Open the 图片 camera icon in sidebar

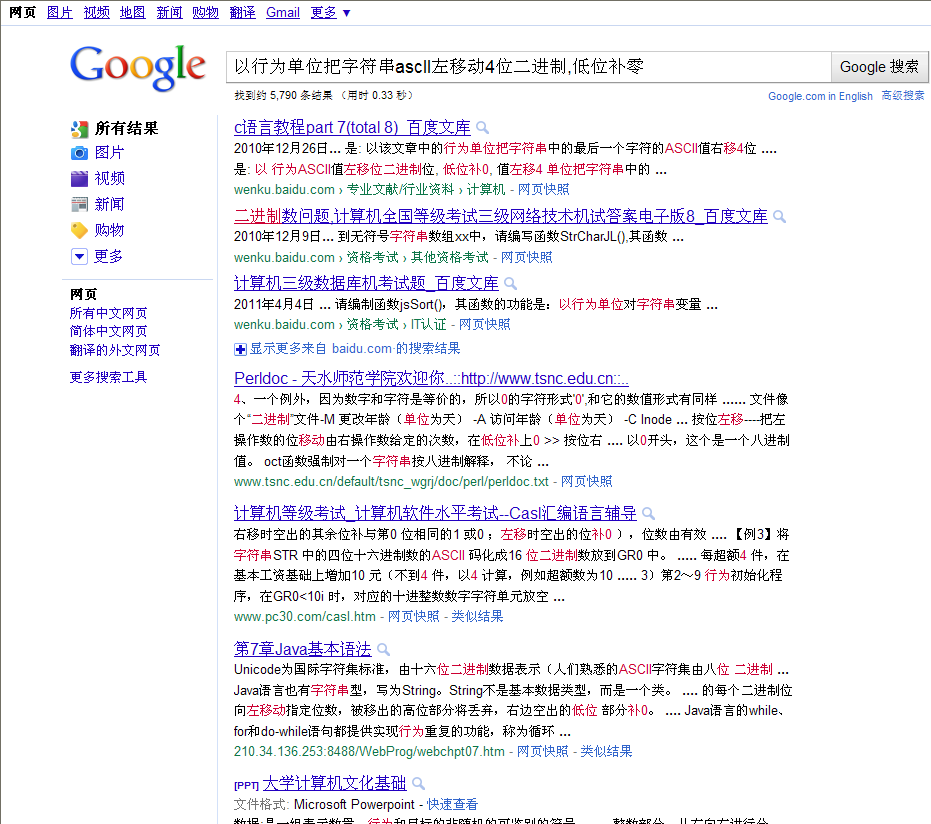tap(80, 153)
